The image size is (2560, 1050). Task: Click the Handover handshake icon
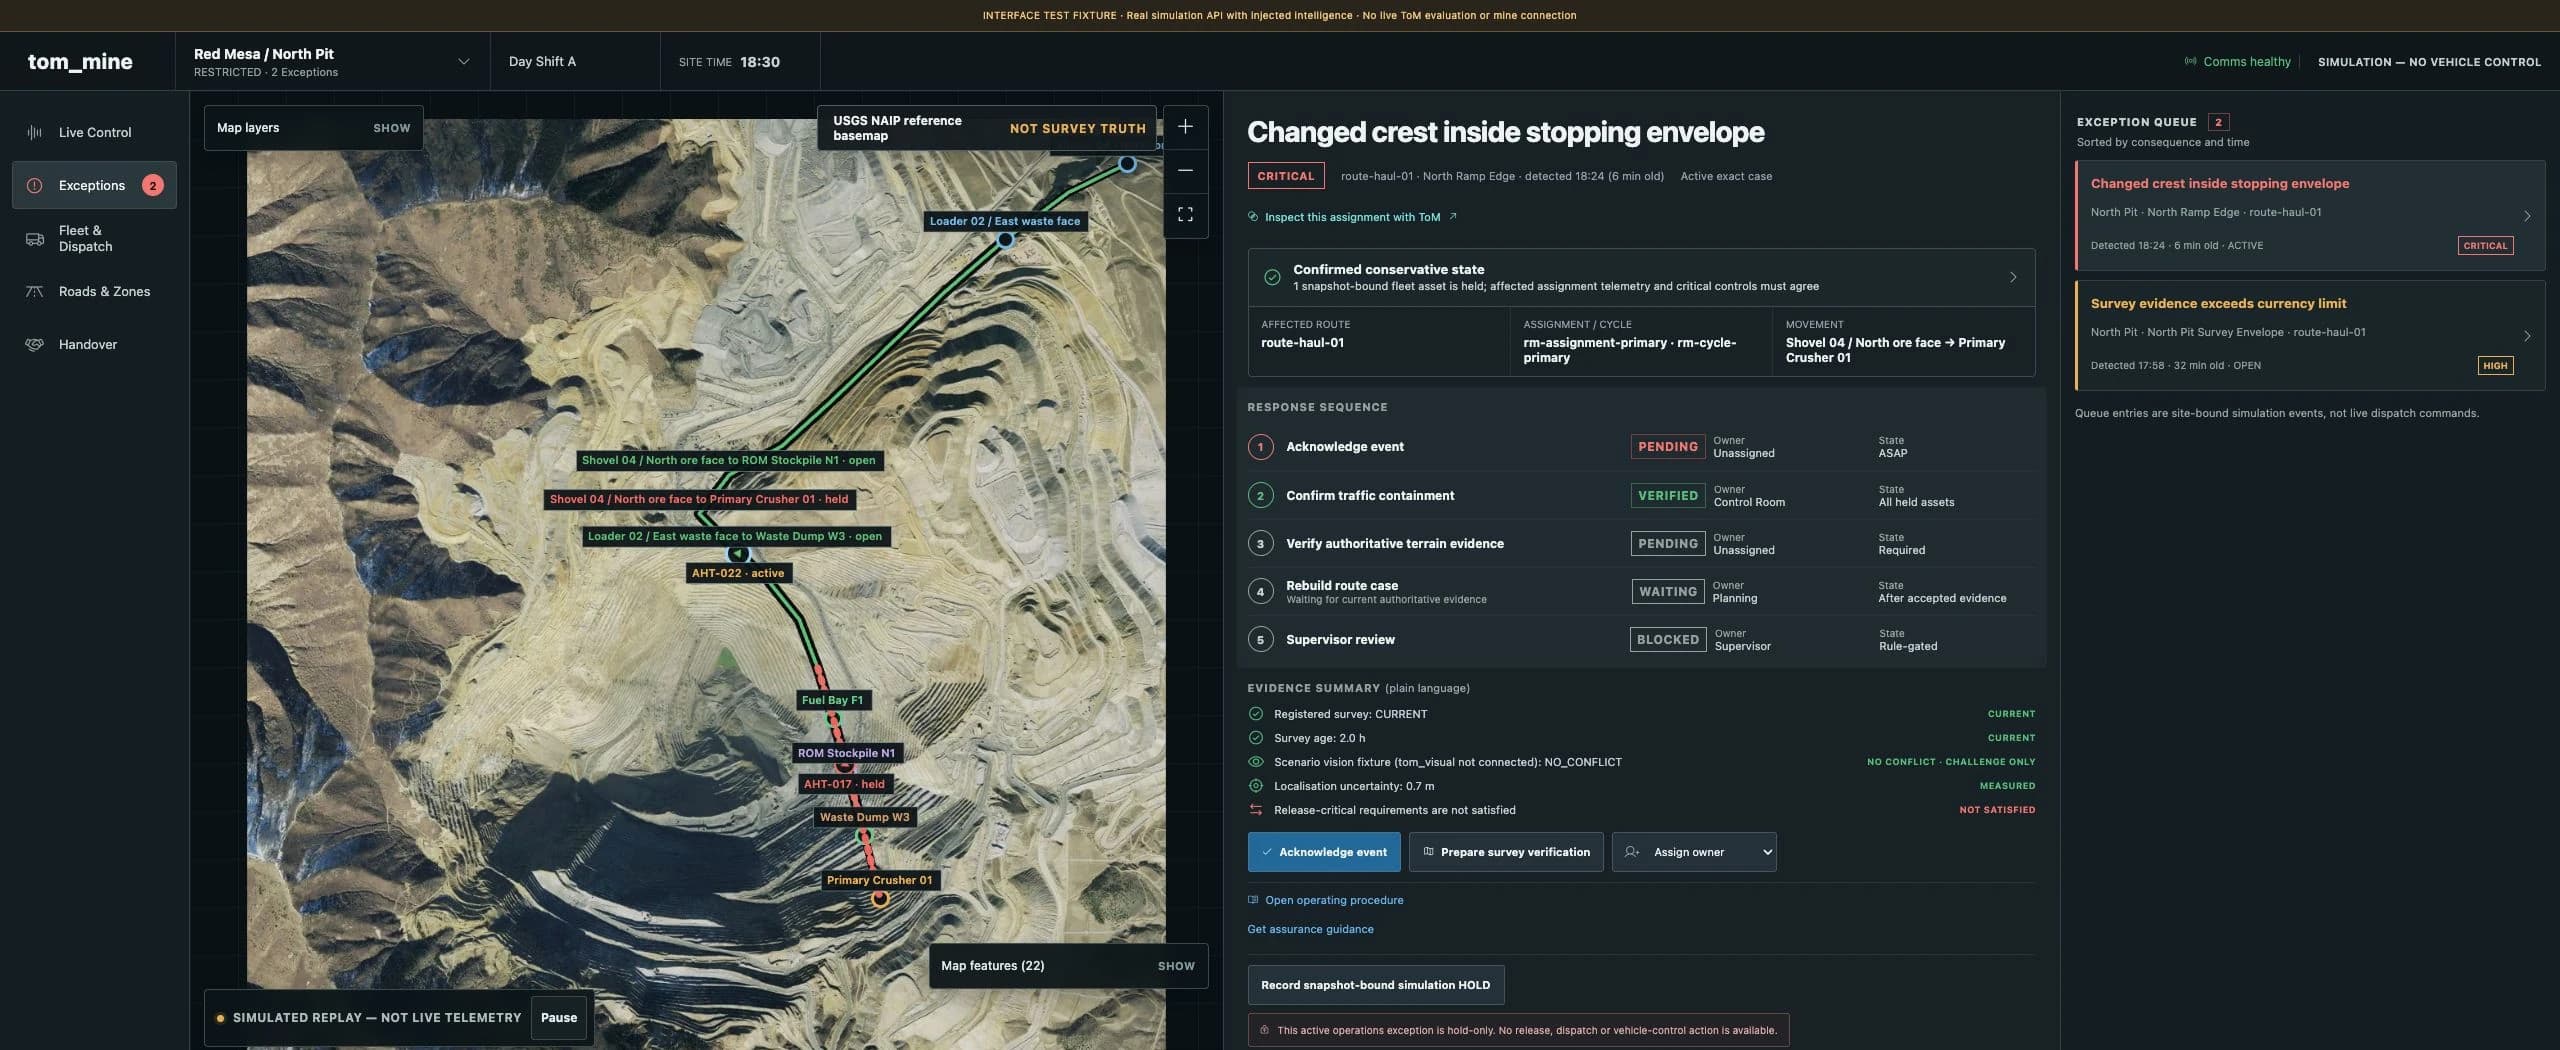35,344
